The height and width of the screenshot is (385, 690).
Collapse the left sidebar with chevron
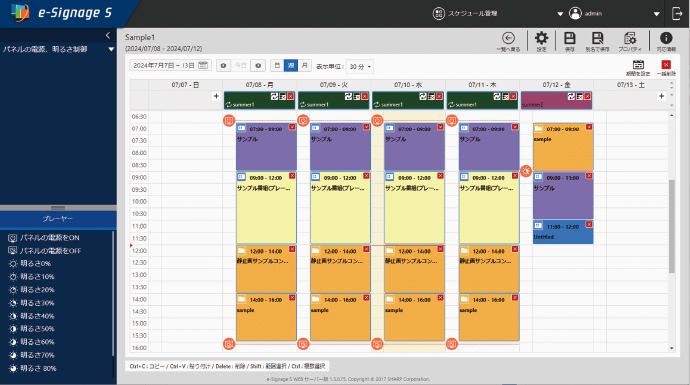[x=108, y=35]
